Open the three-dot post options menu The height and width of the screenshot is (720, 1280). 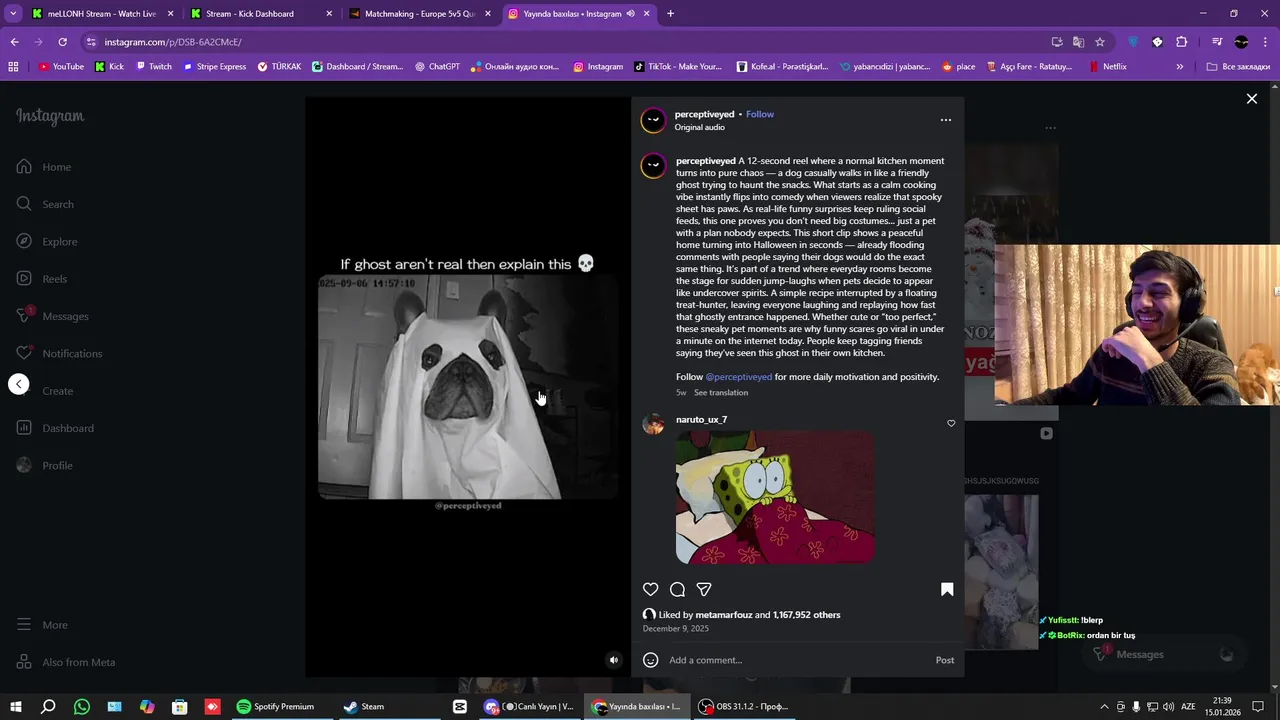(946, 120)
